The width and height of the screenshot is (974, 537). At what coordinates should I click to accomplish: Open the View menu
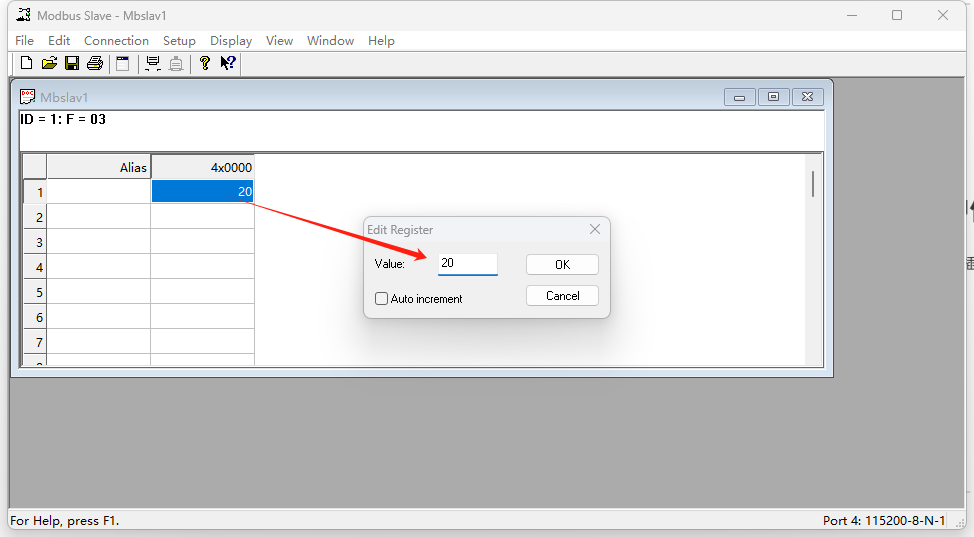coord(280,41)
